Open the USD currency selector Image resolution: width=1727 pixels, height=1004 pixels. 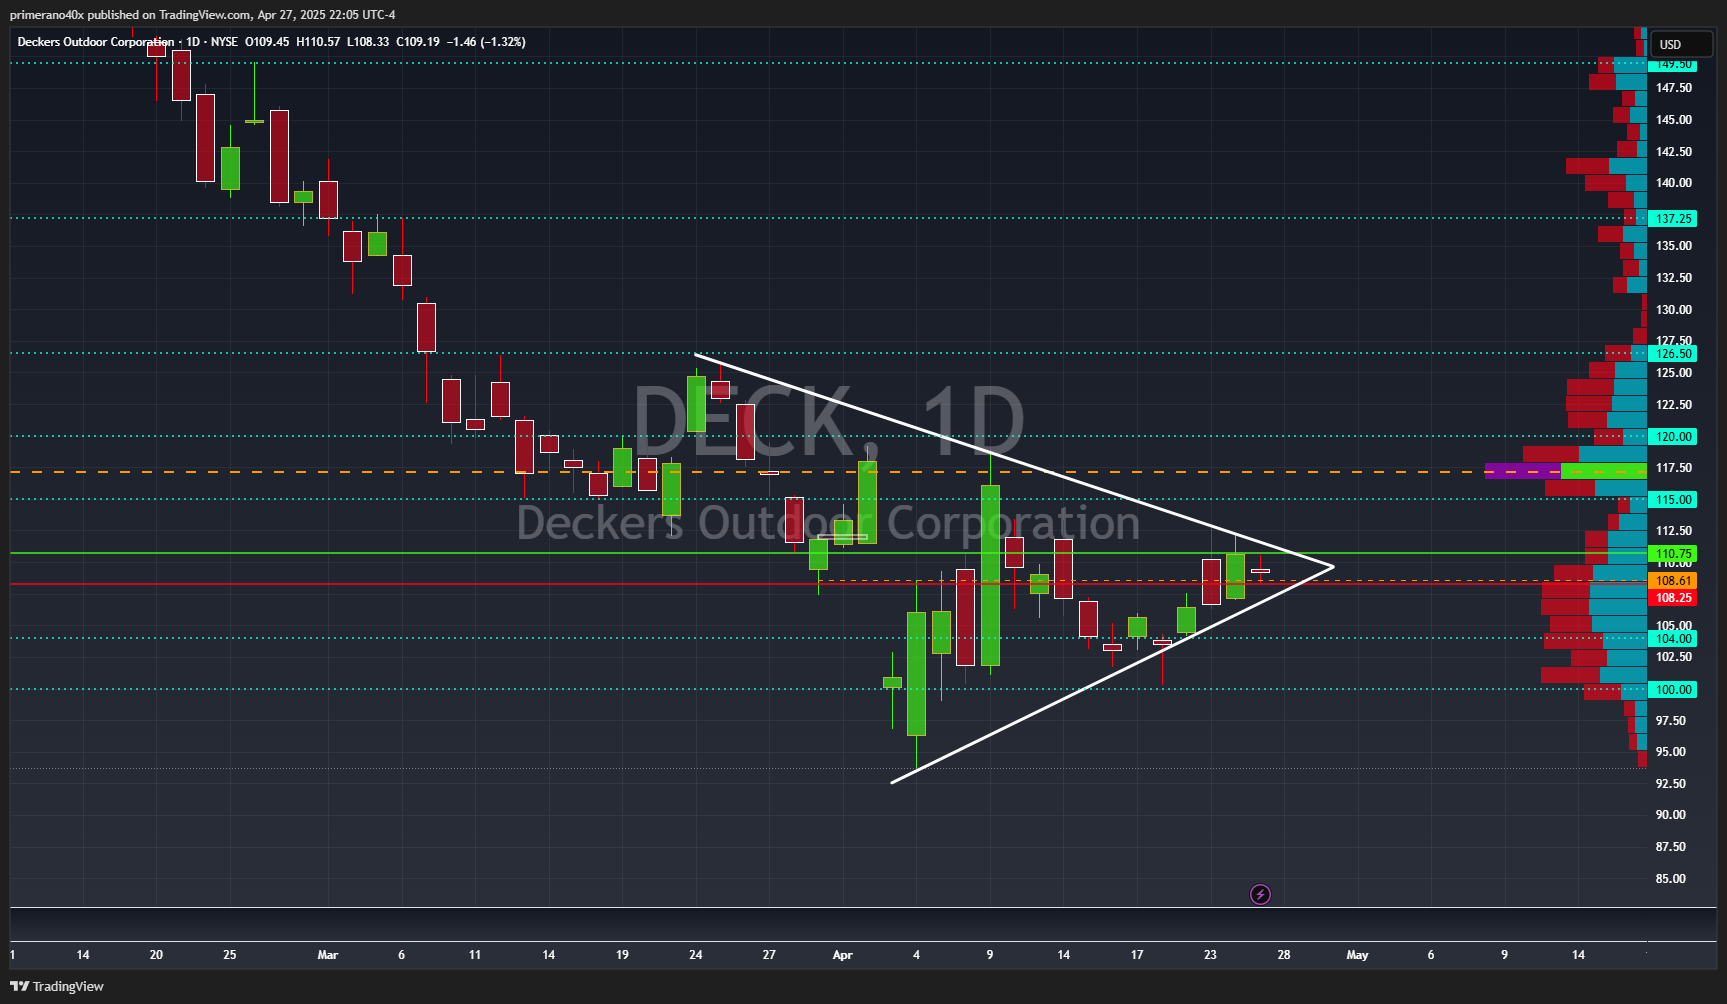click(x=1680, y=44)
